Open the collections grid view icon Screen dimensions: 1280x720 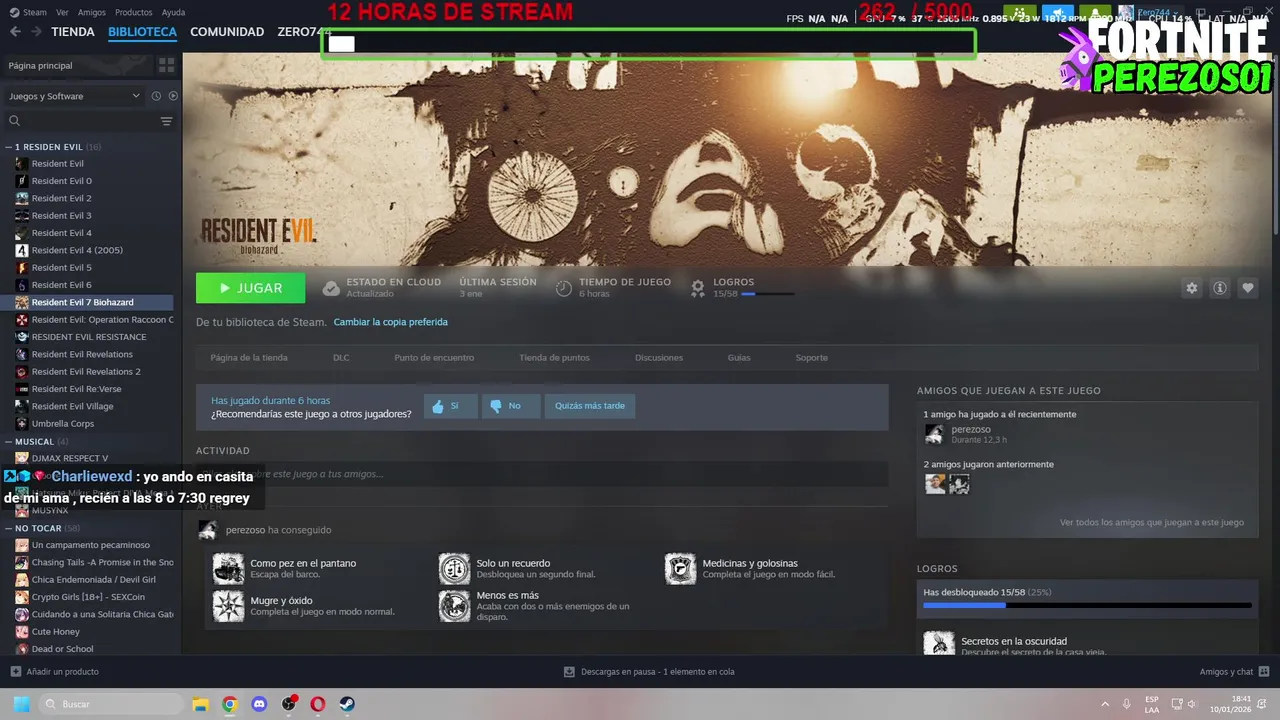(x=166, y=65)
